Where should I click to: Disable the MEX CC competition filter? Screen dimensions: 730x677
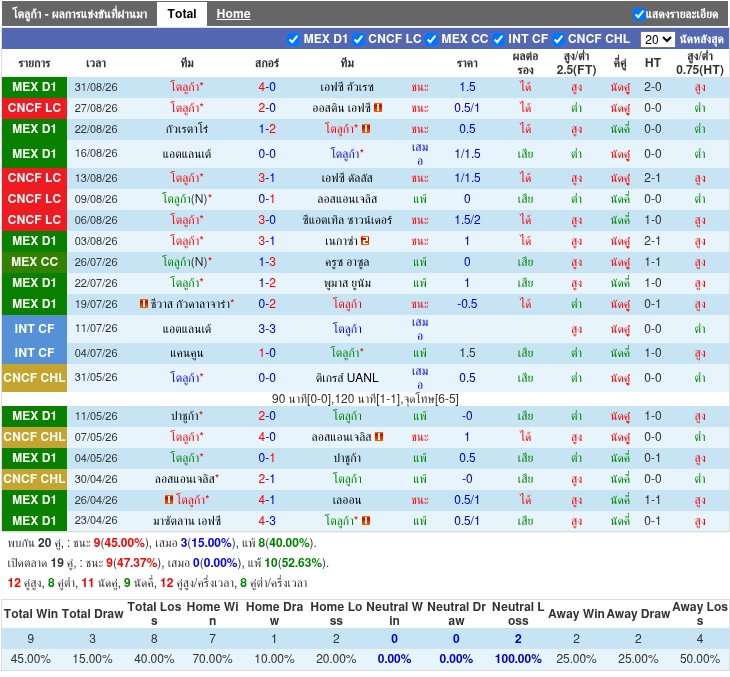[x=431, y=40]
